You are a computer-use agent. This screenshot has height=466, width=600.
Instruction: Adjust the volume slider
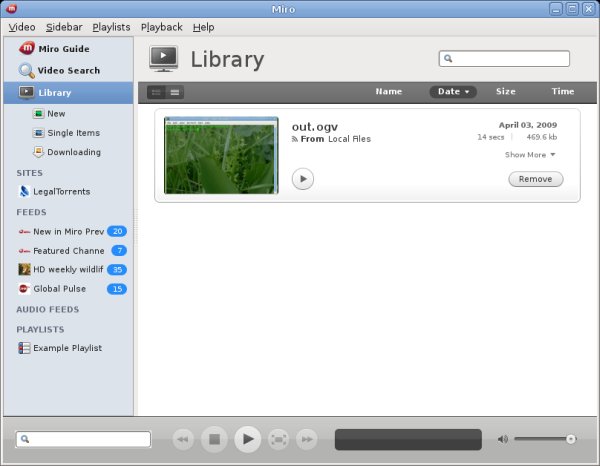pyautogui.click(x=545, y=439)
